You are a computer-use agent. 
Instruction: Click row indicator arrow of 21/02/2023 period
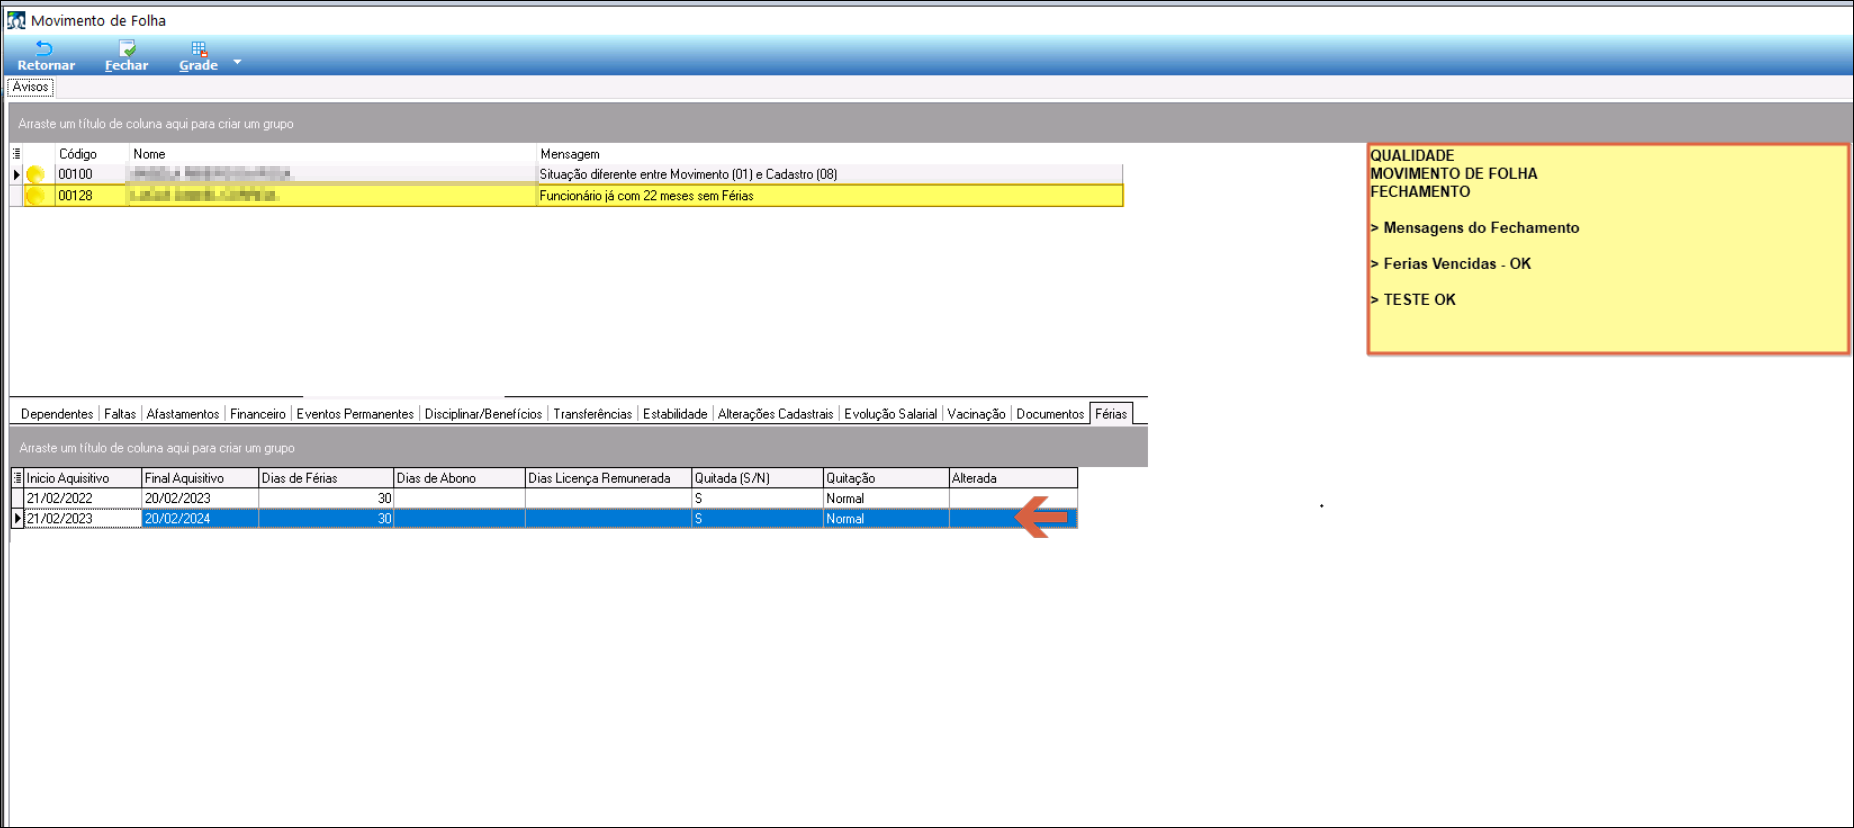pyautogui.click(x=17, y=519)
